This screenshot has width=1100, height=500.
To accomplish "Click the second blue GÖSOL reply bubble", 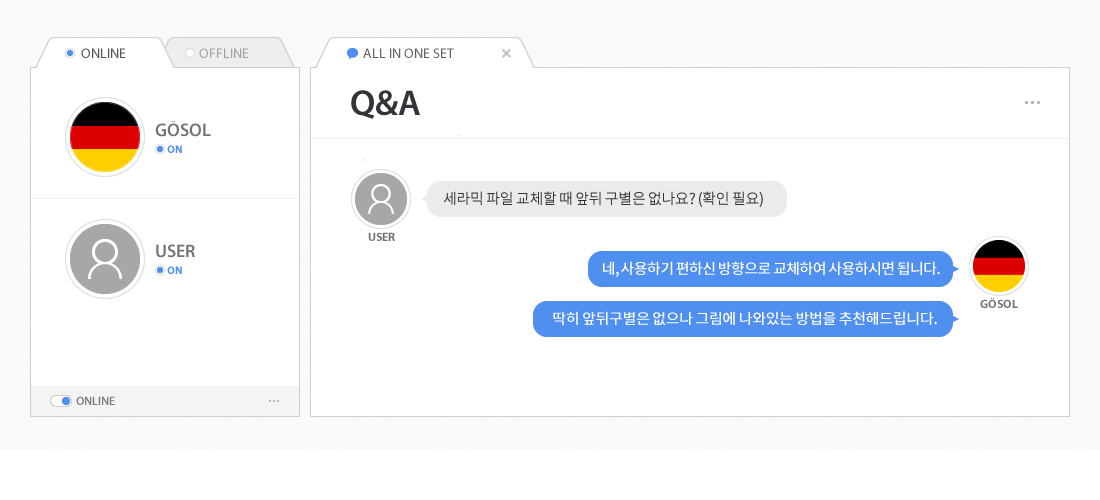I will [743, 319].
